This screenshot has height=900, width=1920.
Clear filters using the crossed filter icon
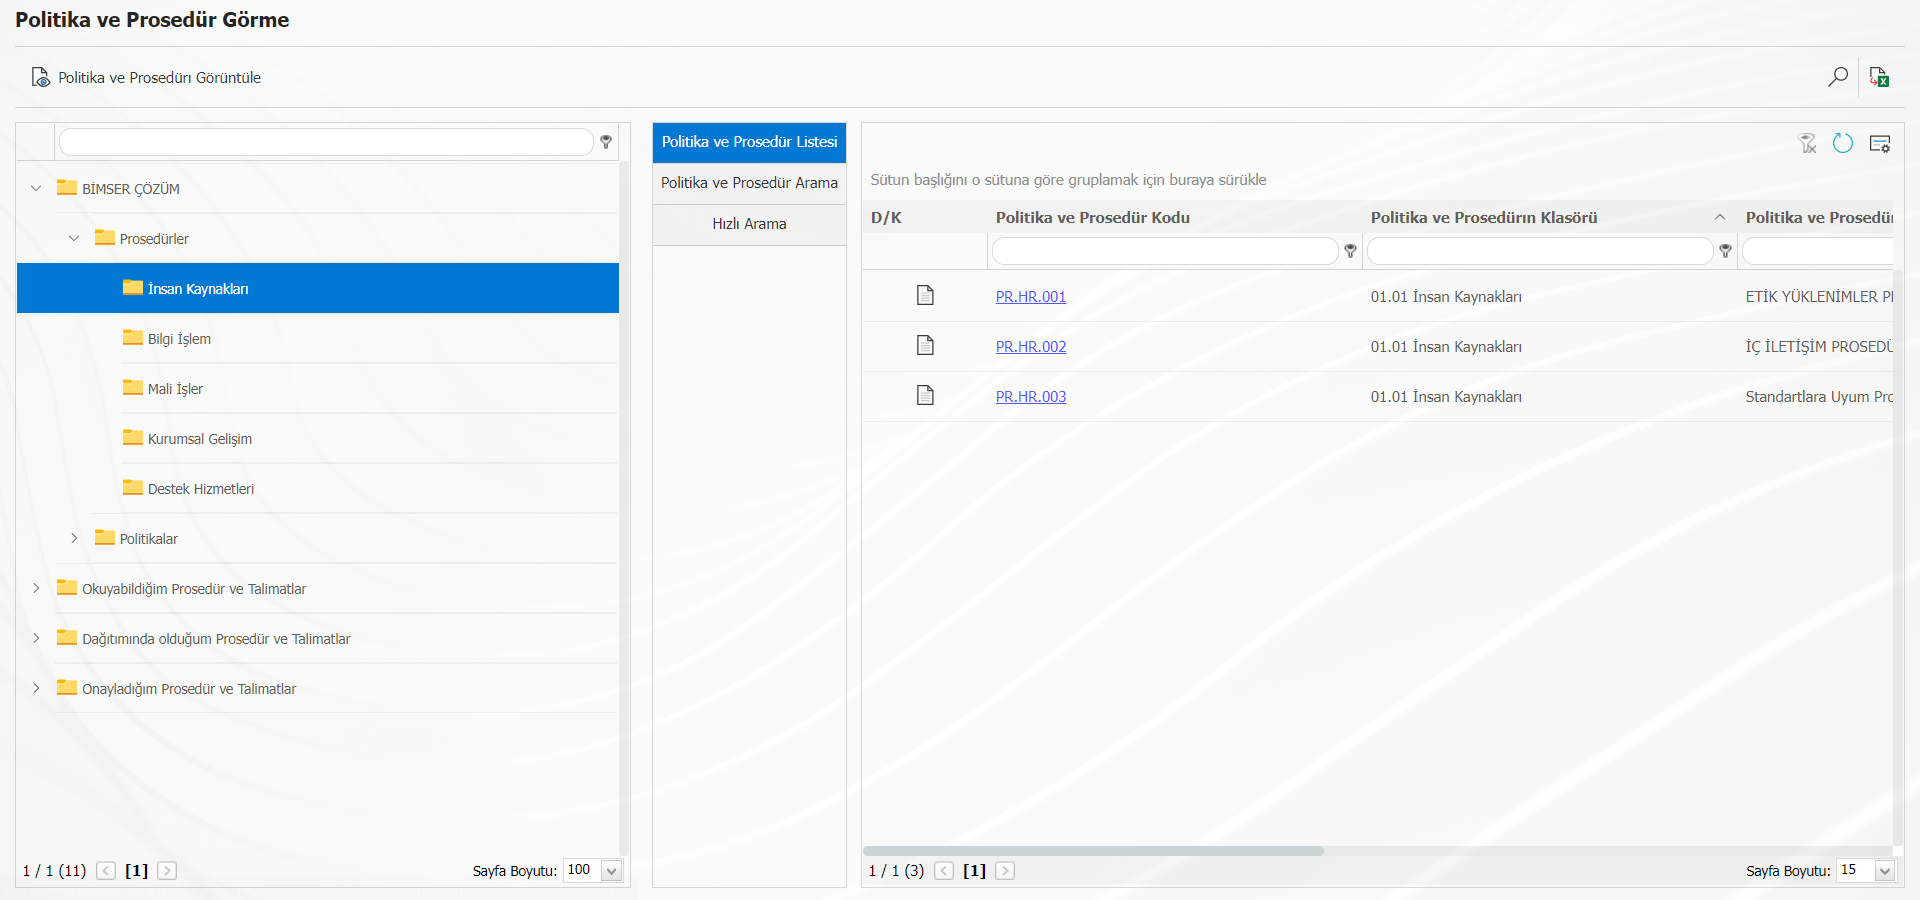1808,144
